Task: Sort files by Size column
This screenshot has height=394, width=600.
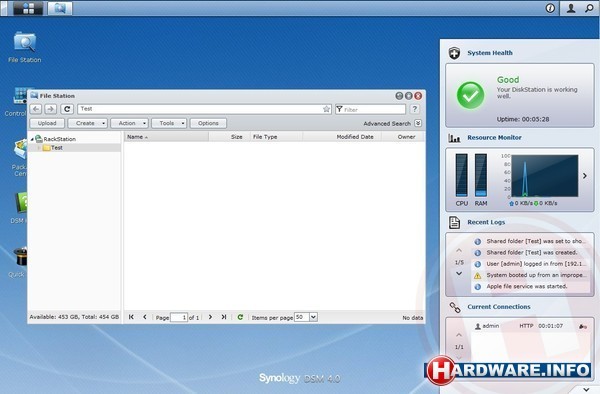Action: pyautogui.click(x=229, y=137)
